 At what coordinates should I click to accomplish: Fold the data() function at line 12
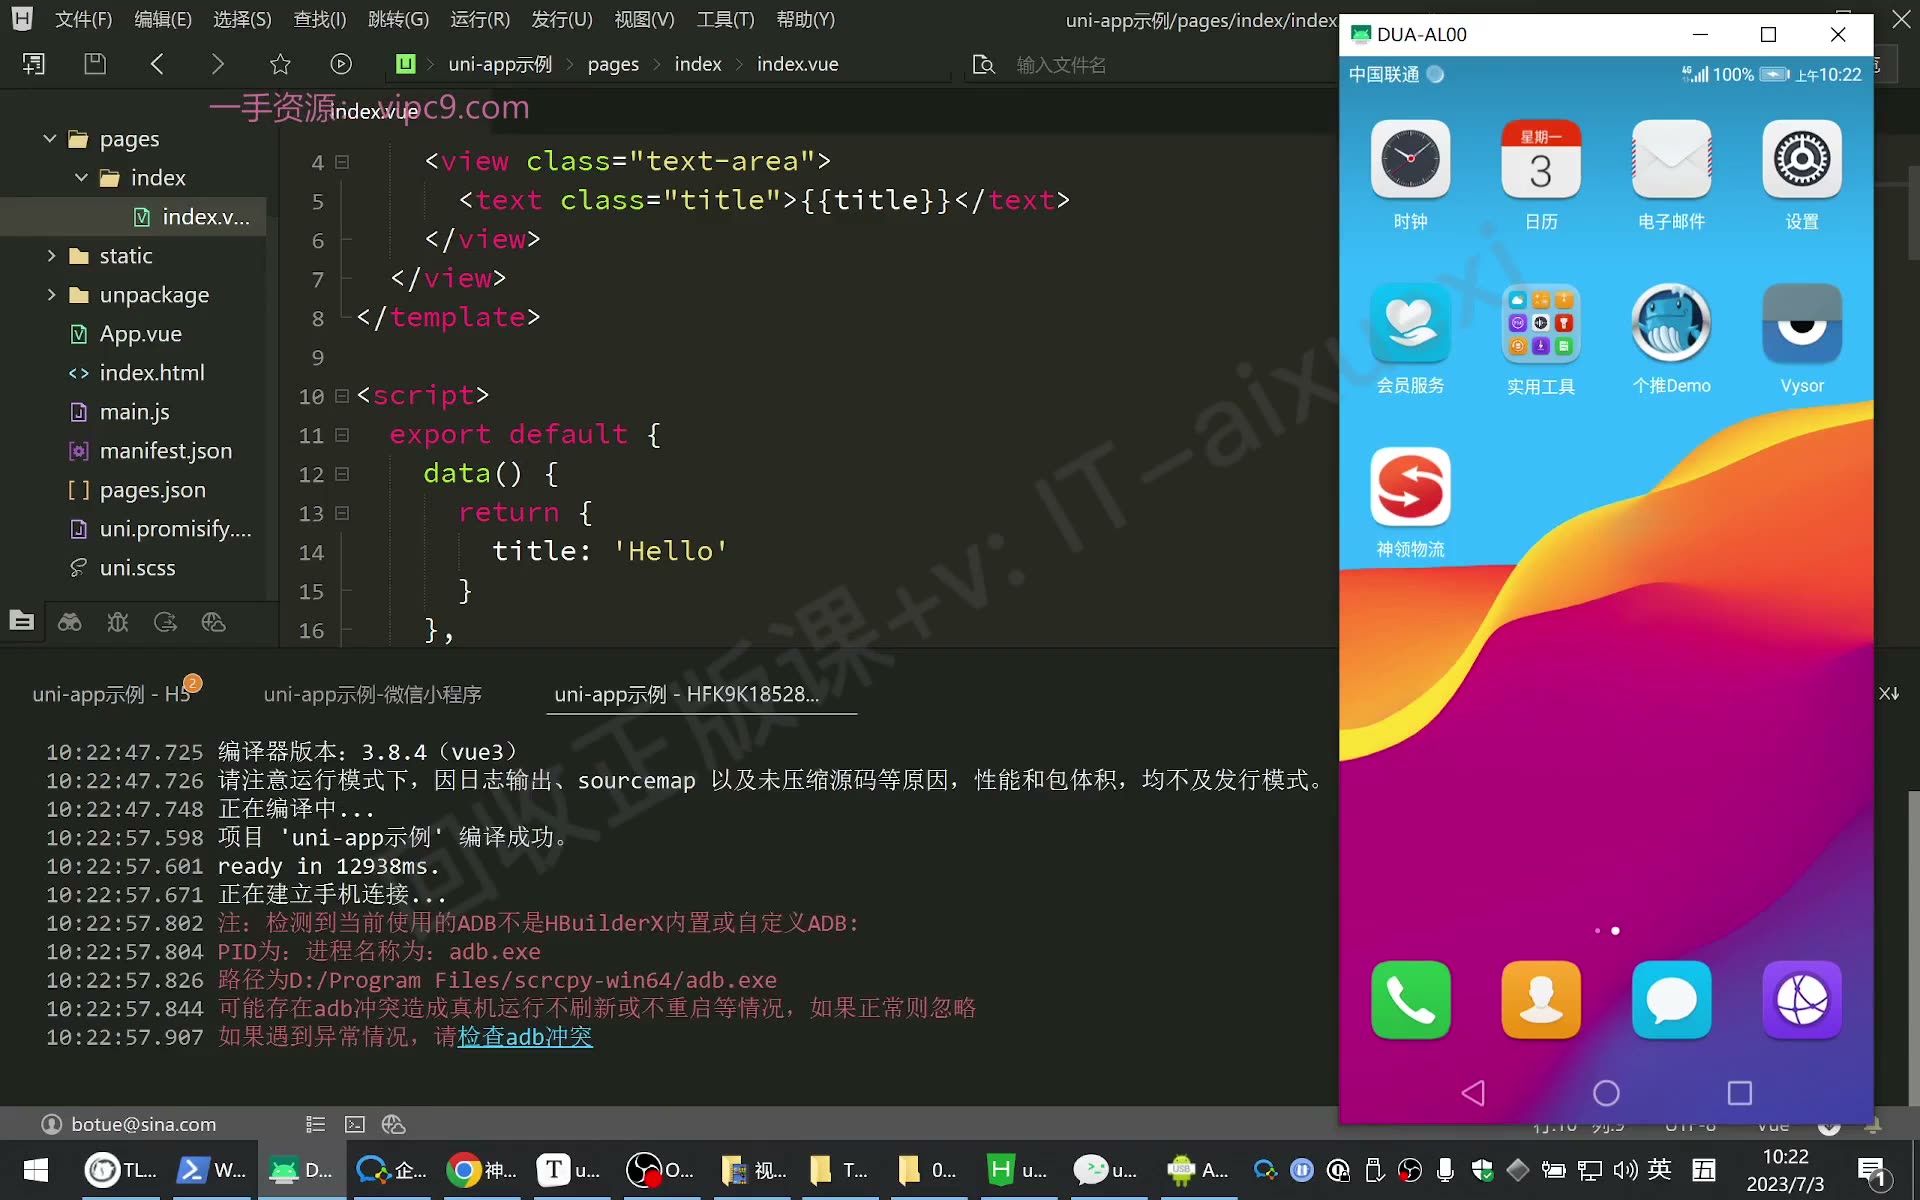pos(342,474)
